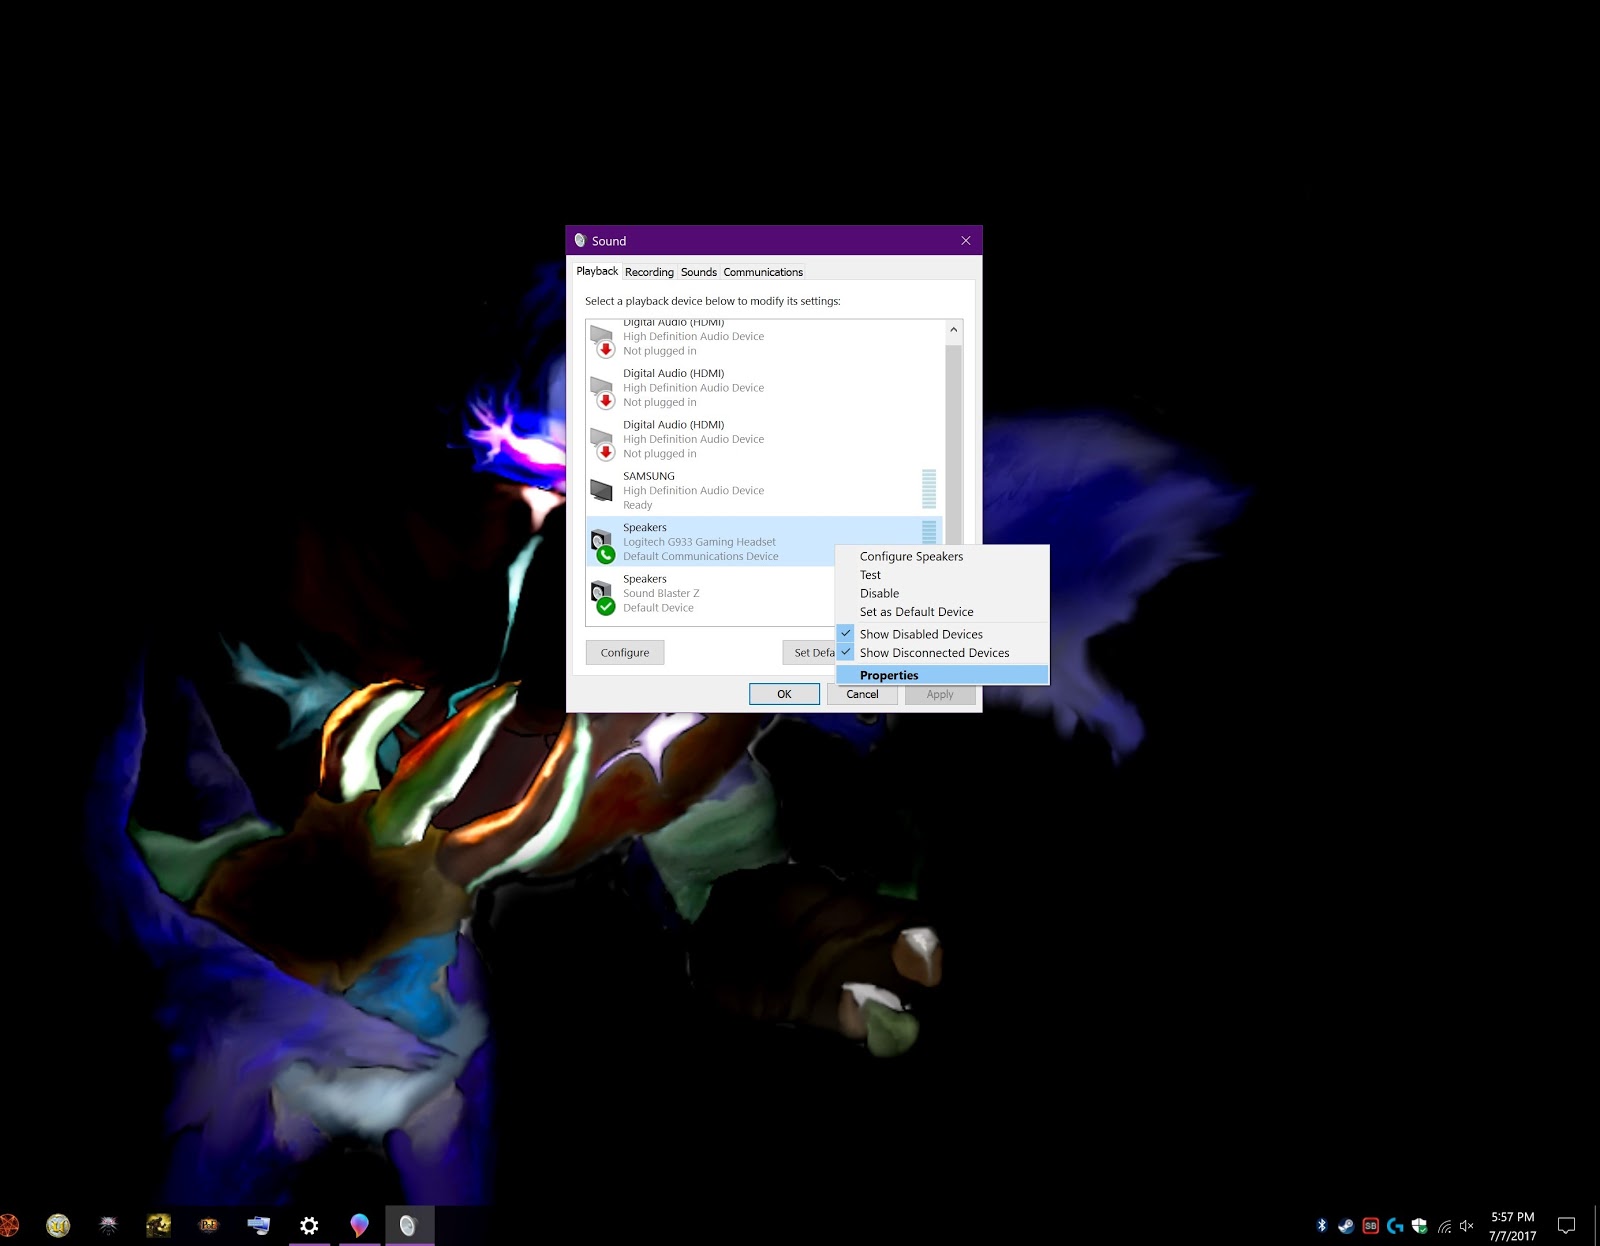The width and height of the screenshot is (1600, 1246).
Task: Select Properties from the context menu
Action: [x=888, y=674]
